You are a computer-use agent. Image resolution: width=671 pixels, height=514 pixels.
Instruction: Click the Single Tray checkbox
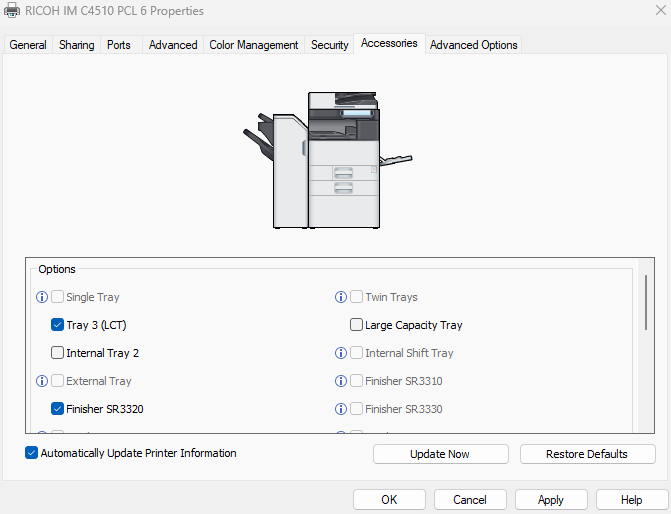tap(57, 297)
